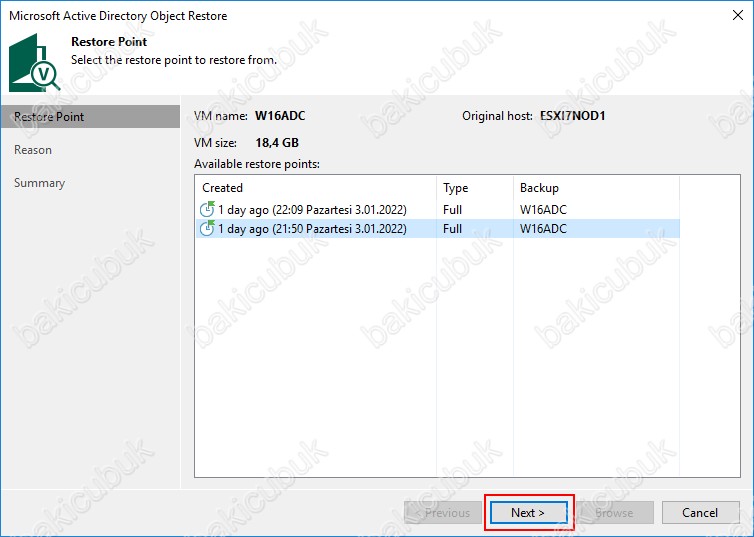Click Full type in the 21:50 row

tap(452, 229)
